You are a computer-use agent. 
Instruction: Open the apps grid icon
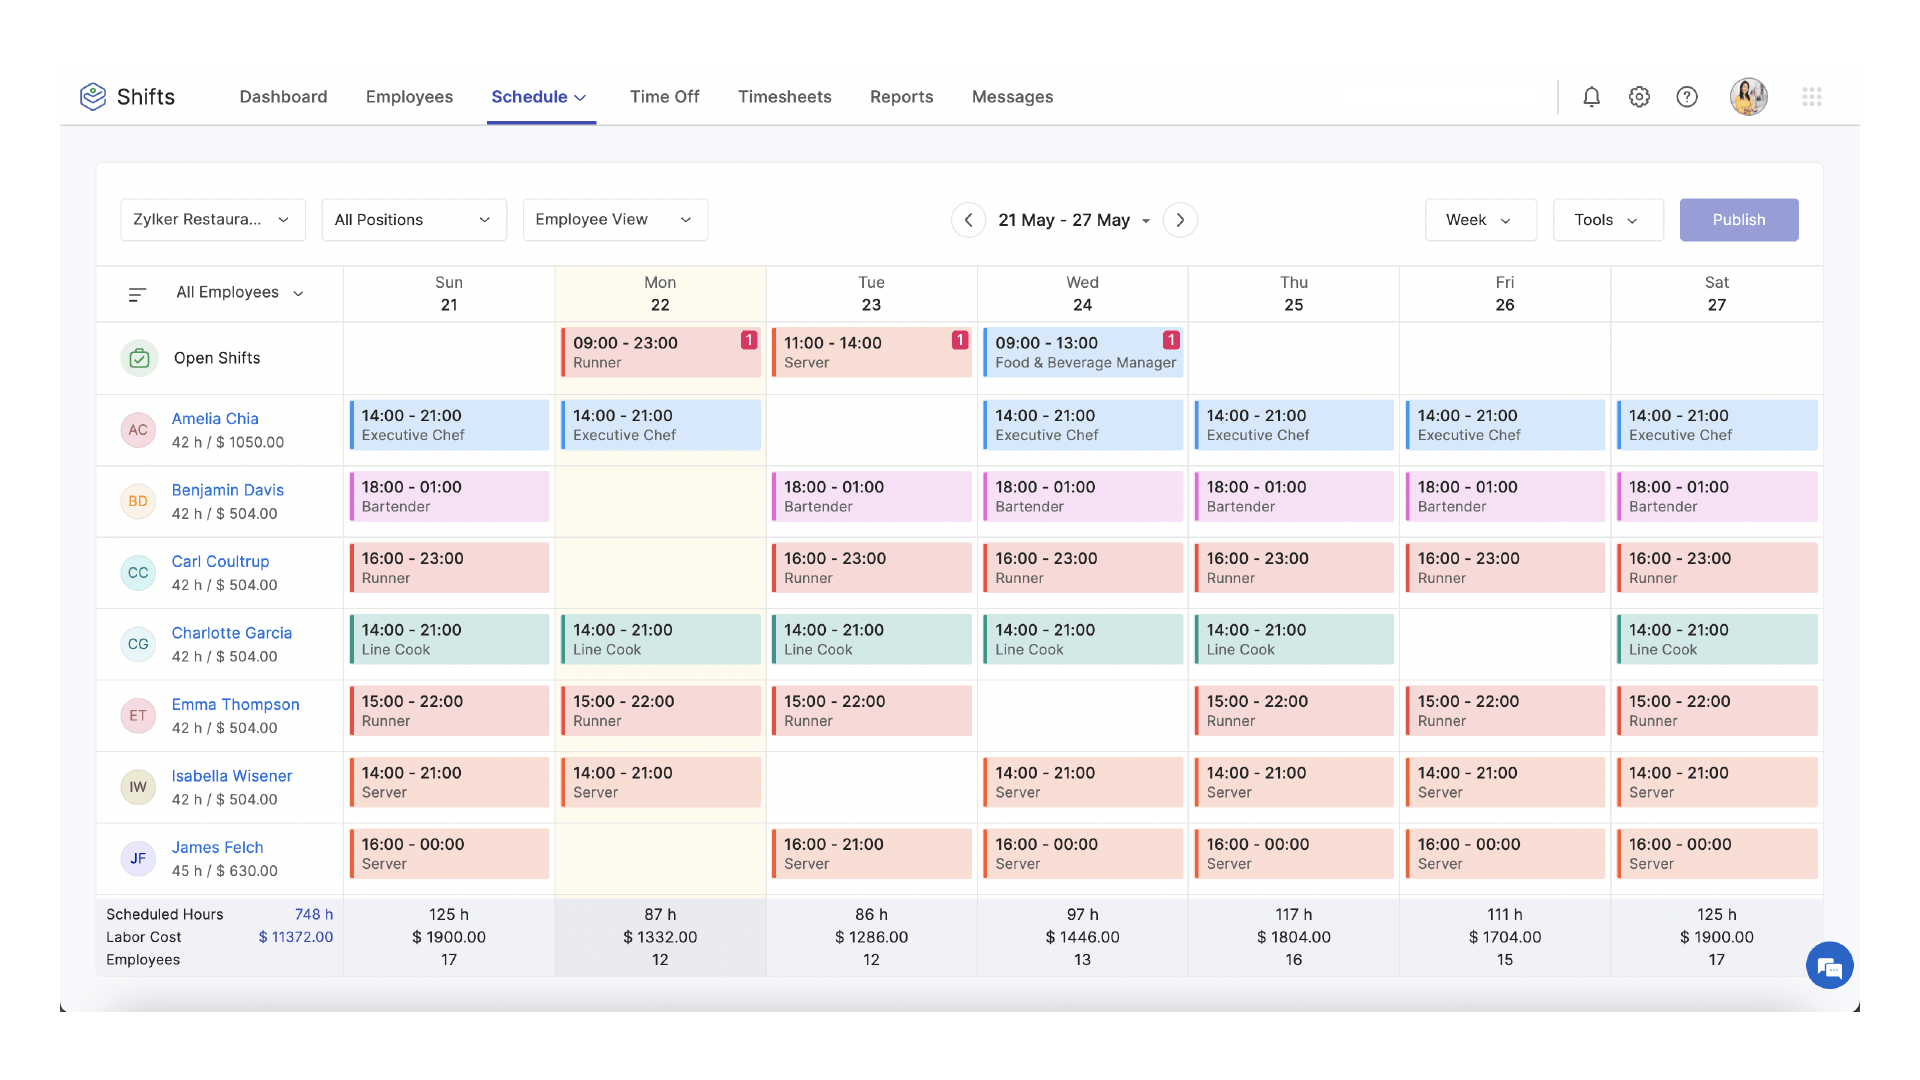point(1812,96)
